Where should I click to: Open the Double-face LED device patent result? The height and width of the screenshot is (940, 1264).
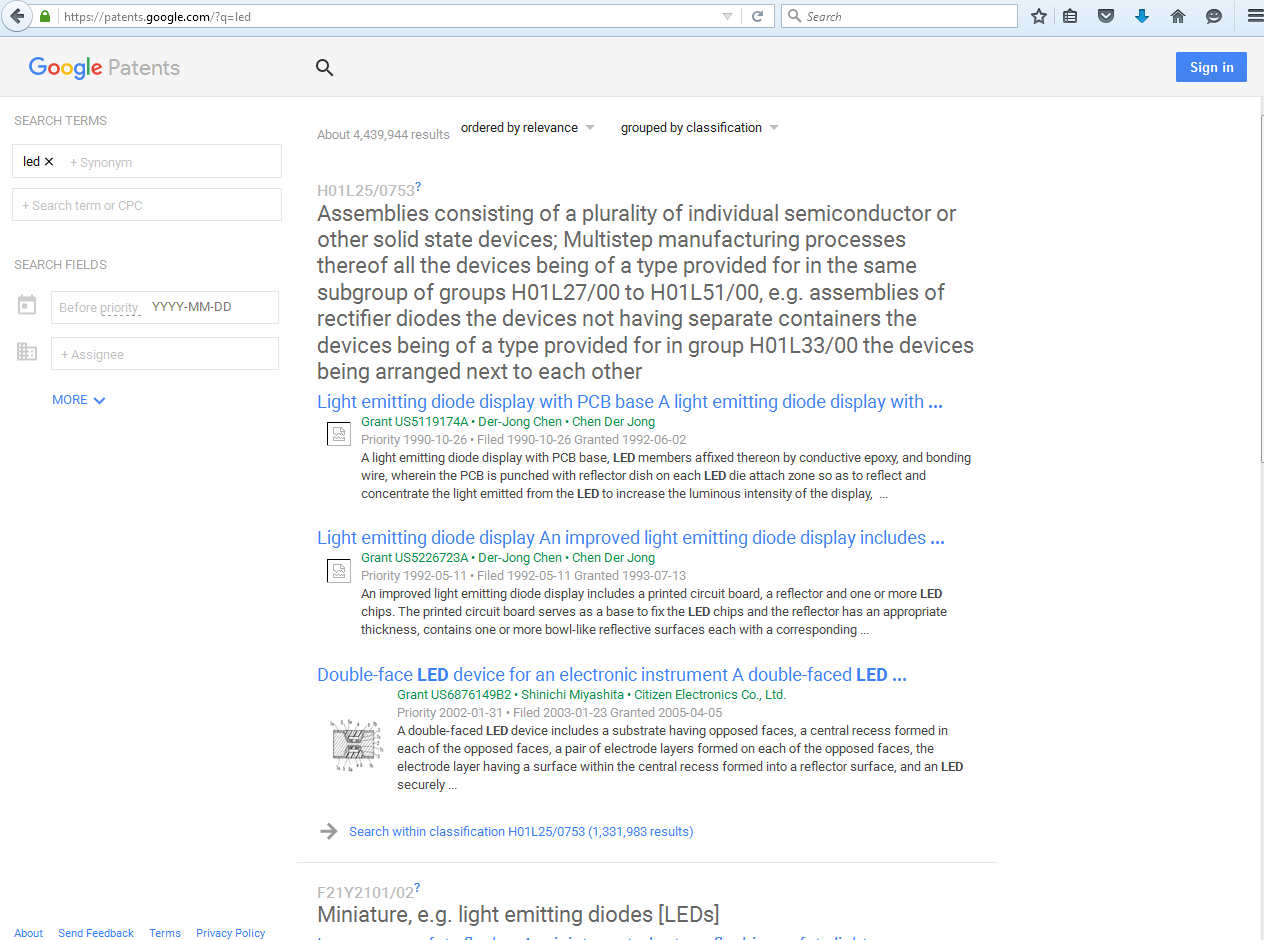(x=611, y=675)
